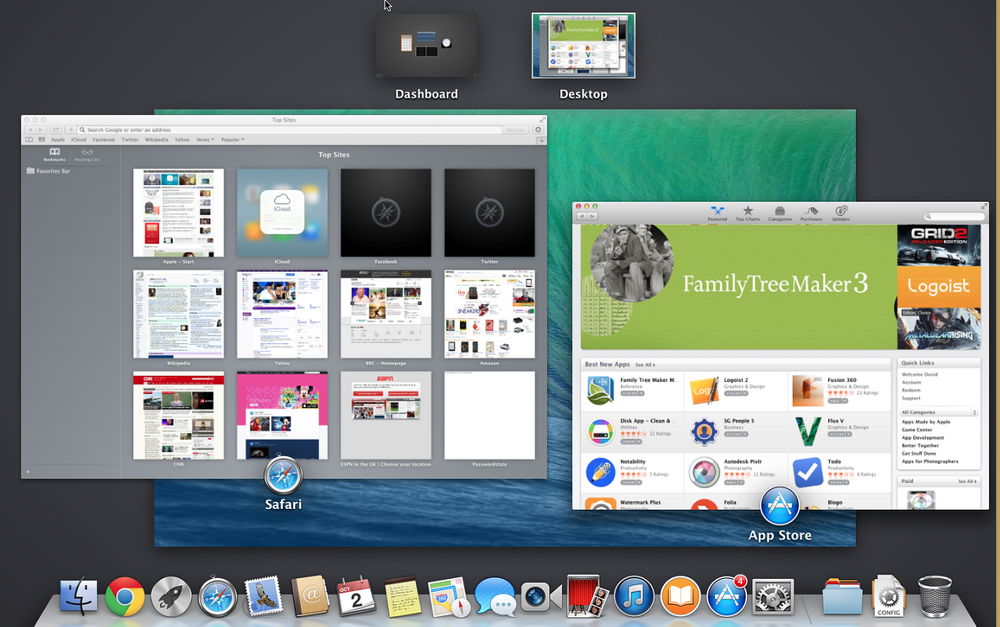
Task: Expand Popular dropdown in Safari bookmarks bar
Action: 232,140
